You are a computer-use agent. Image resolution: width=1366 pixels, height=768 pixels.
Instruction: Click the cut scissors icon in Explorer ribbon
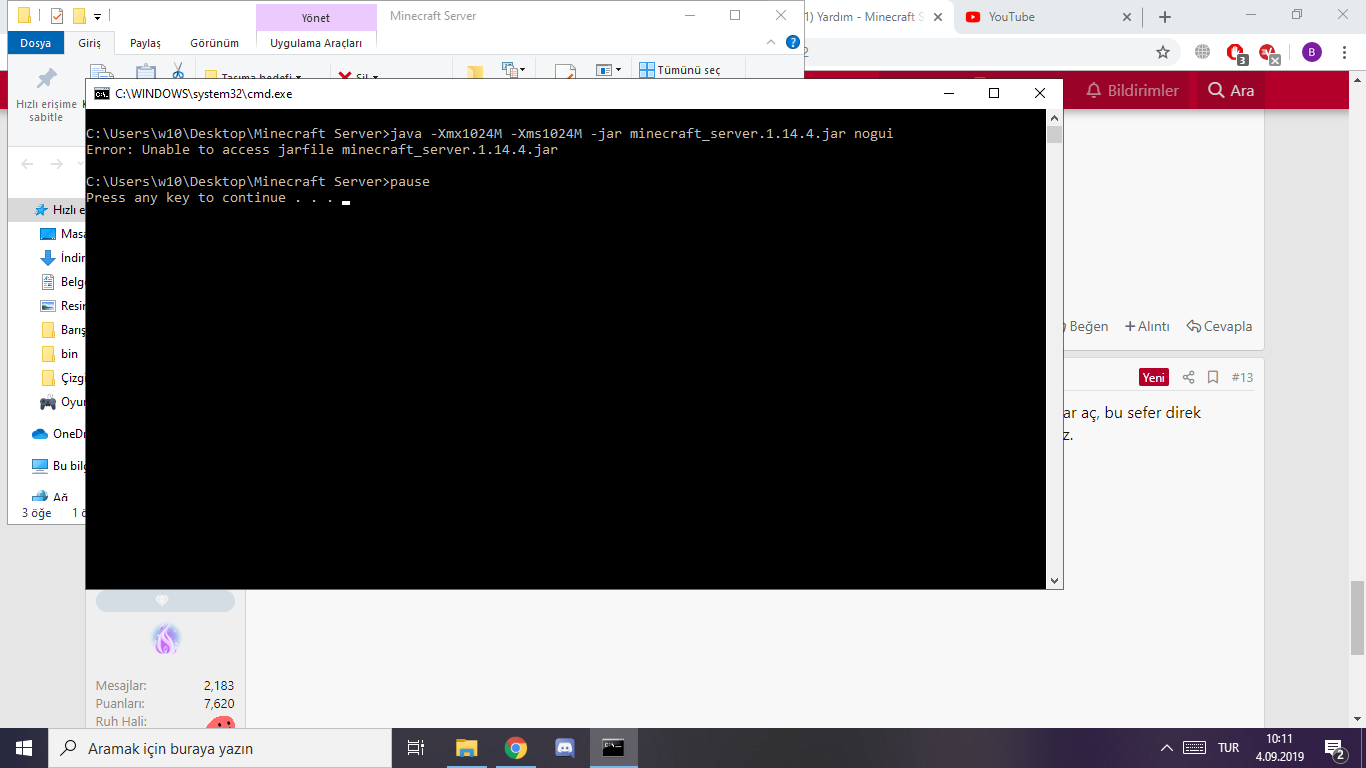pyautogui.click(x=177, y=71)
